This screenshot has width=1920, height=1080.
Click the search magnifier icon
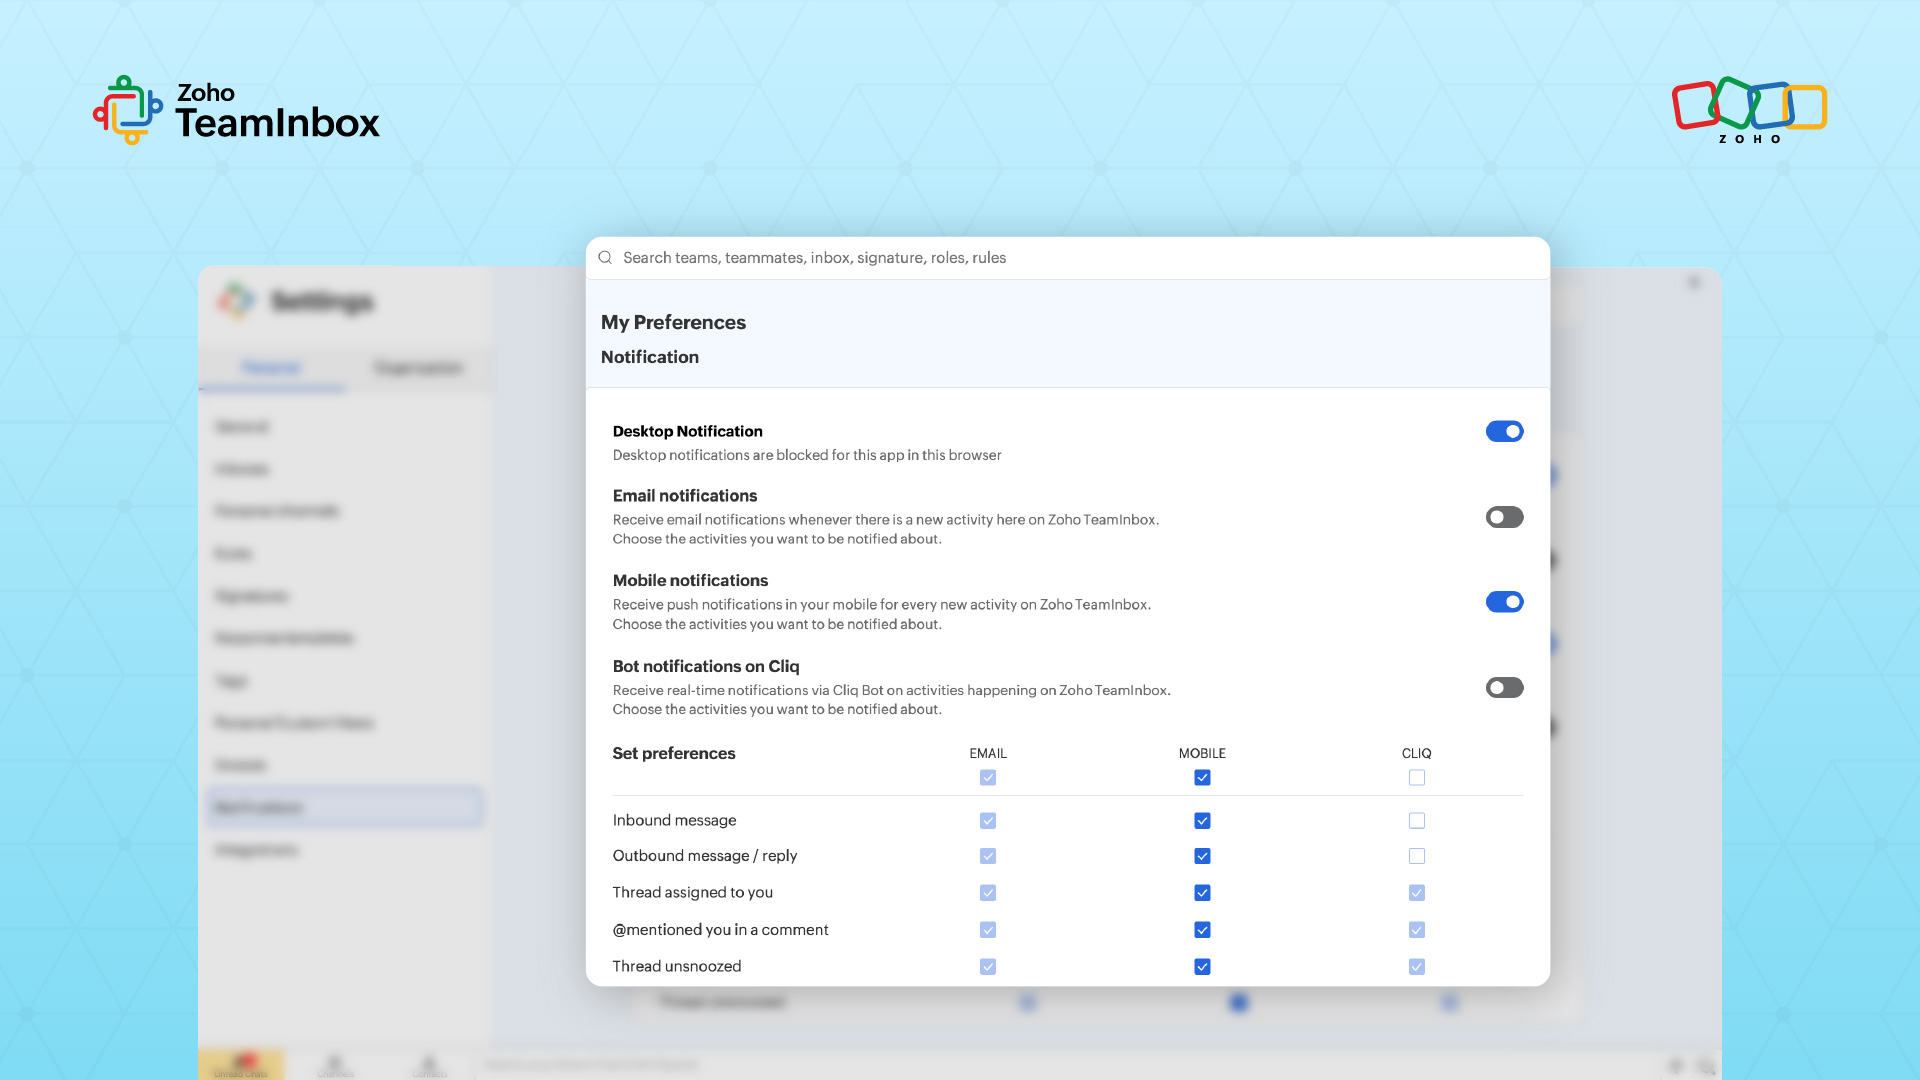pyautogui.click(x=605, y=258)
